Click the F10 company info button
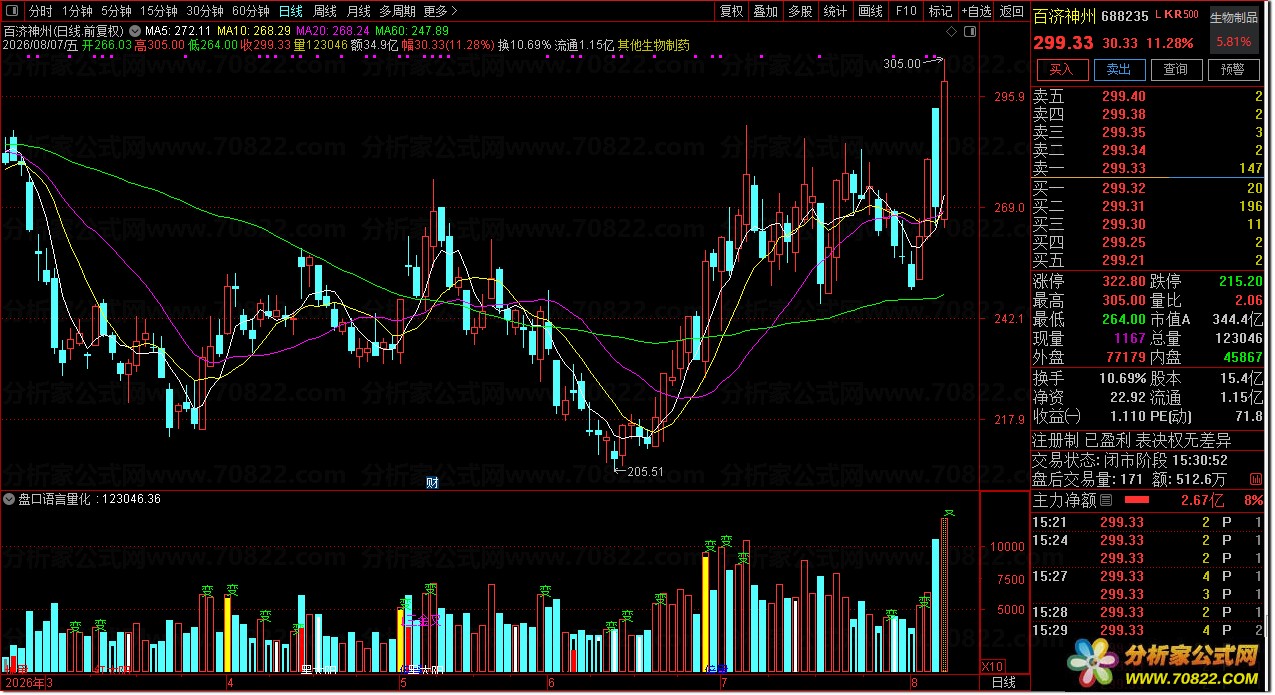This screenshot has width=1275, height=695. tap(906, 11)
